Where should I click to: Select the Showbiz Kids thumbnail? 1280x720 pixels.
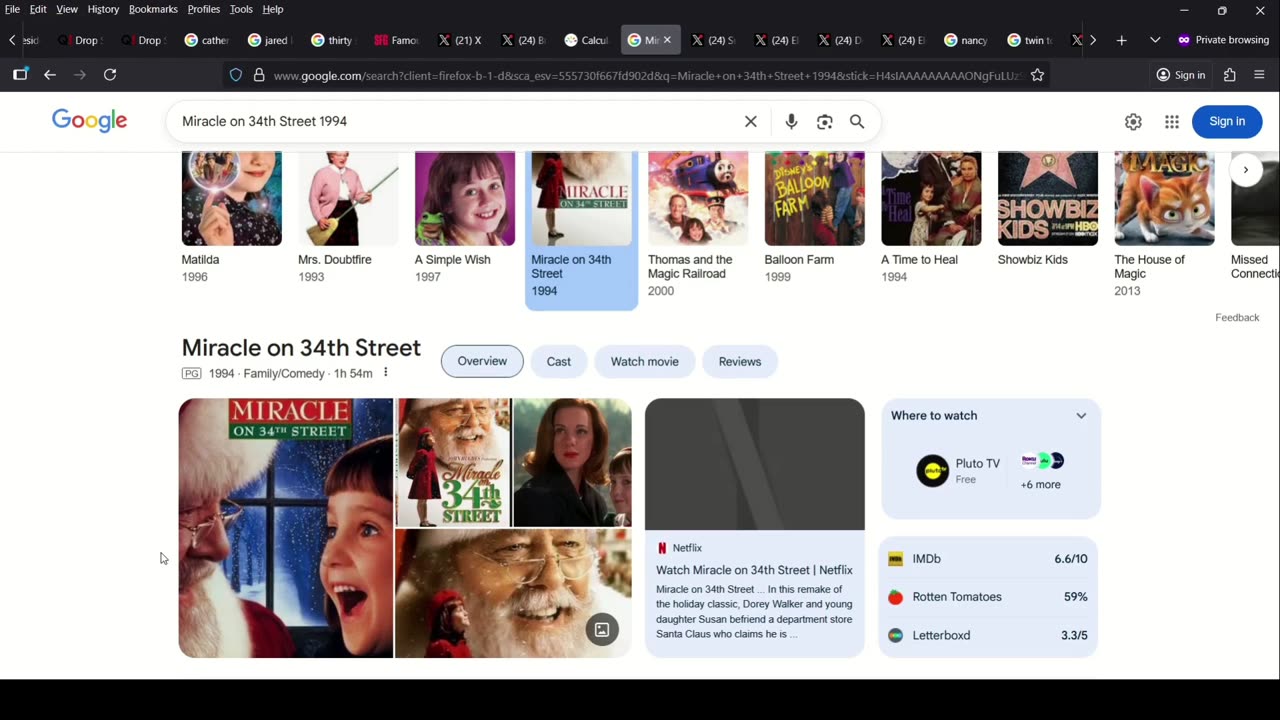pos(1048,199)
